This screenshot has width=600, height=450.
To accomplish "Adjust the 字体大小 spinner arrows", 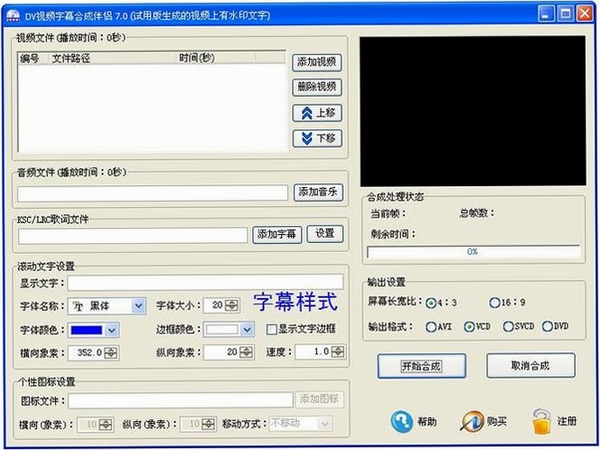I will pyautogui.click(x=232, y=305).
